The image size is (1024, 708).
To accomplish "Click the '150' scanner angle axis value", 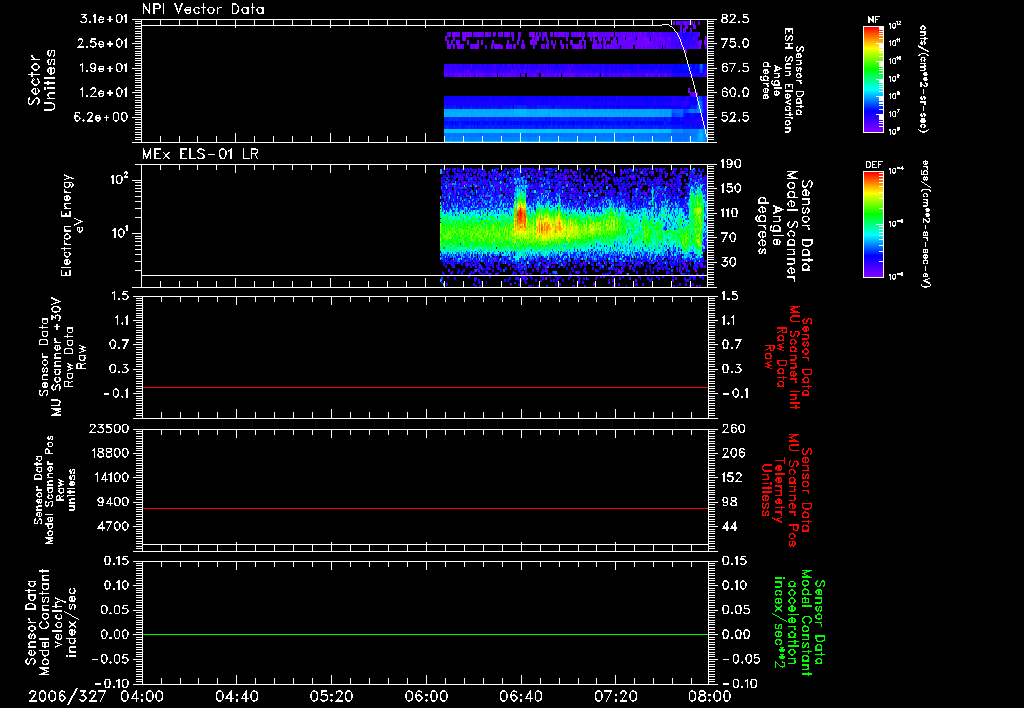I will [732, 189].
